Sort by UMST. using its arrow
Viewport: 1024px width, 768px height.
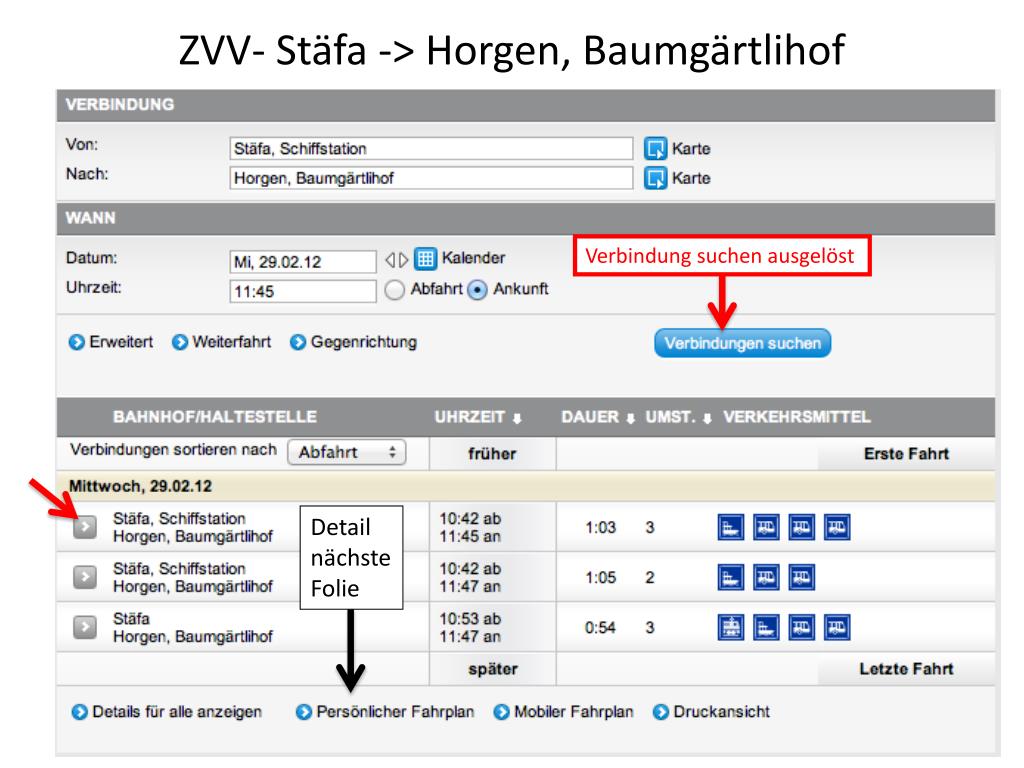click(707, 419)
